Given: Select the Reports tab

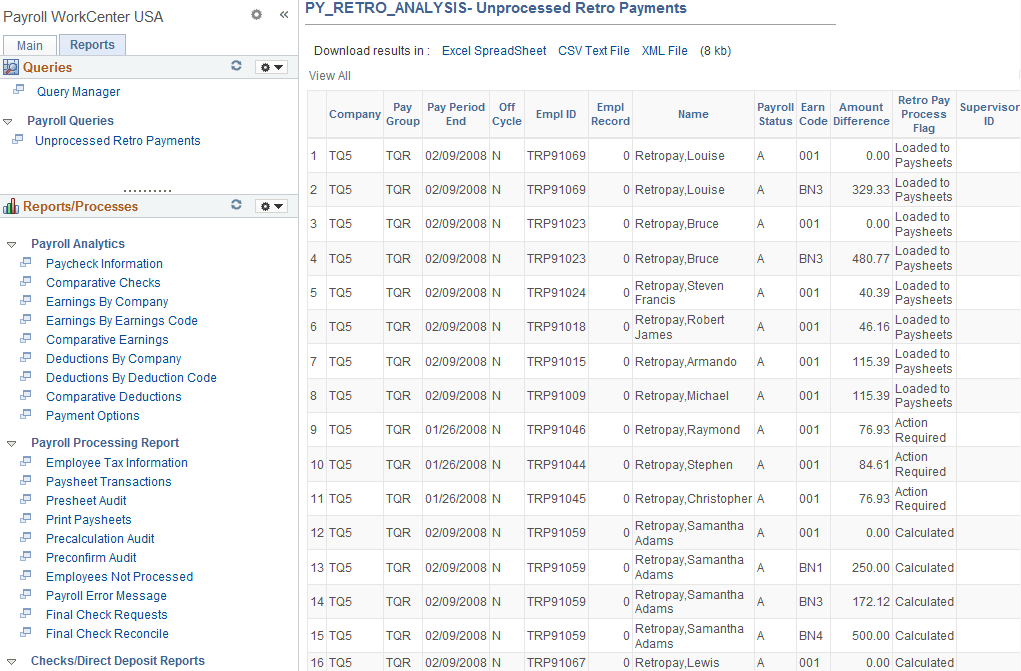Looking at the screenshot, I should [x=92, y=44].
